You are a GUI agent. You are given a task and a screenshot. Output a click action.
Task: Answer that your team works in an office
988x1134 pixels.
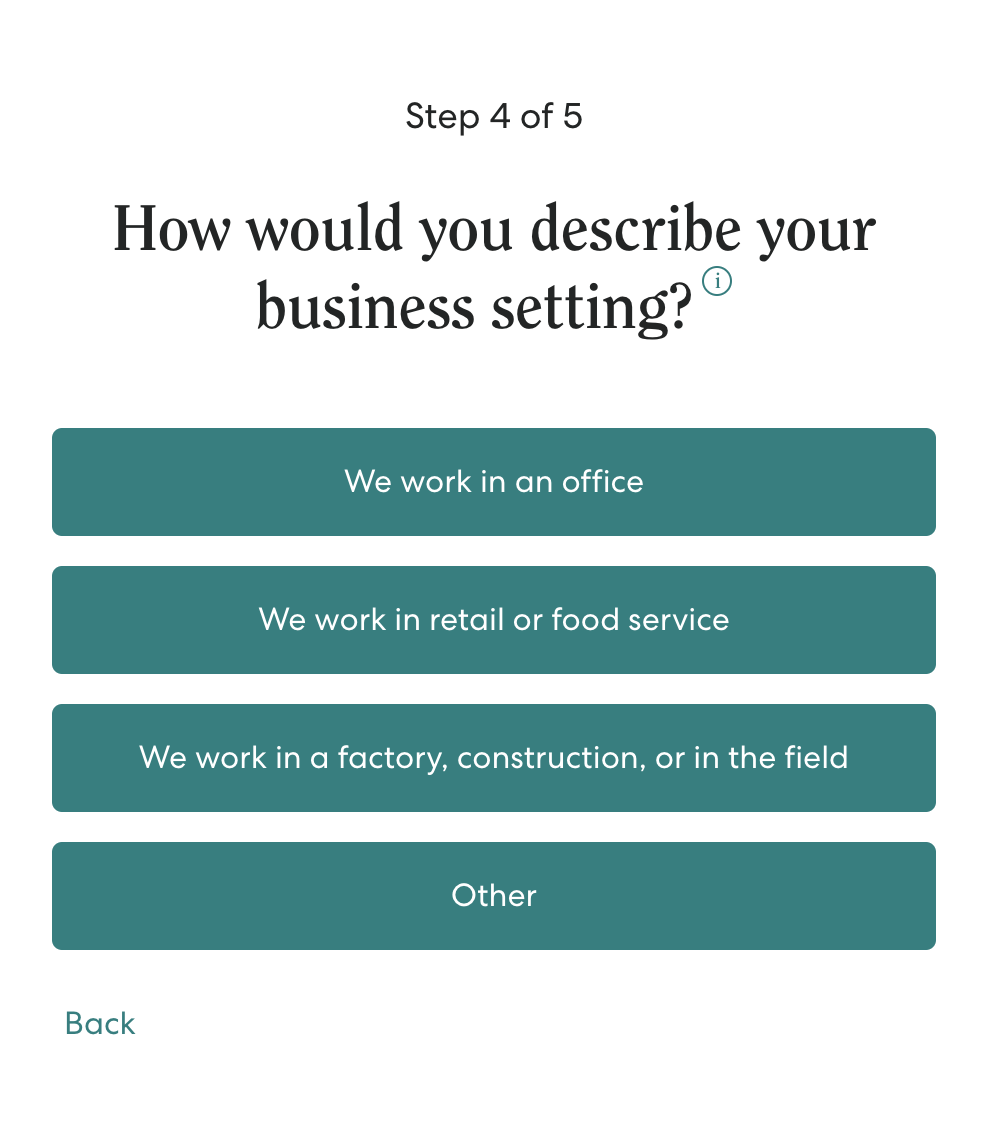[x=494, y=482]
